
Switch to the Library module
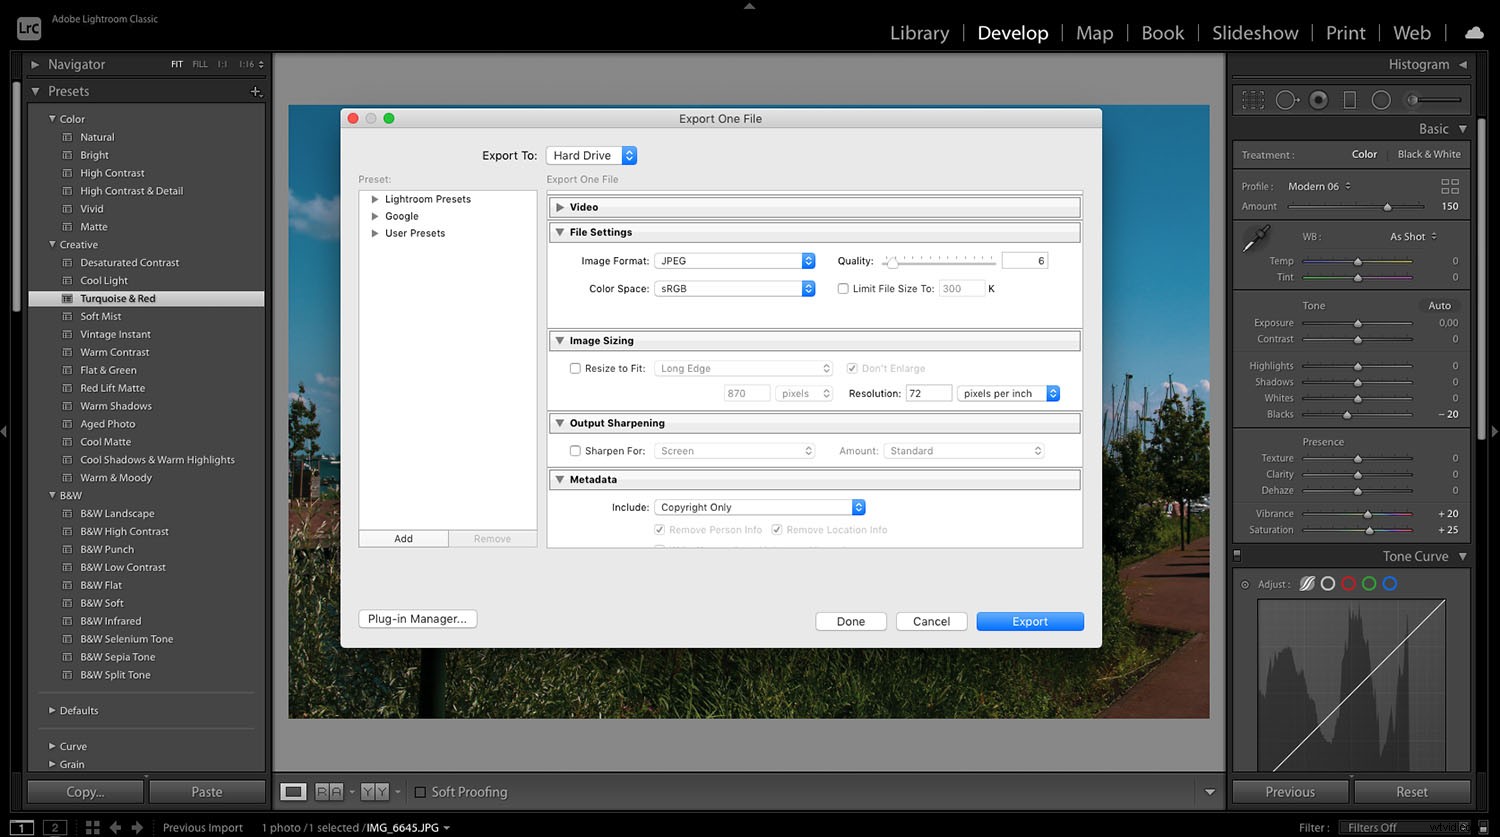tap(919, 33)
